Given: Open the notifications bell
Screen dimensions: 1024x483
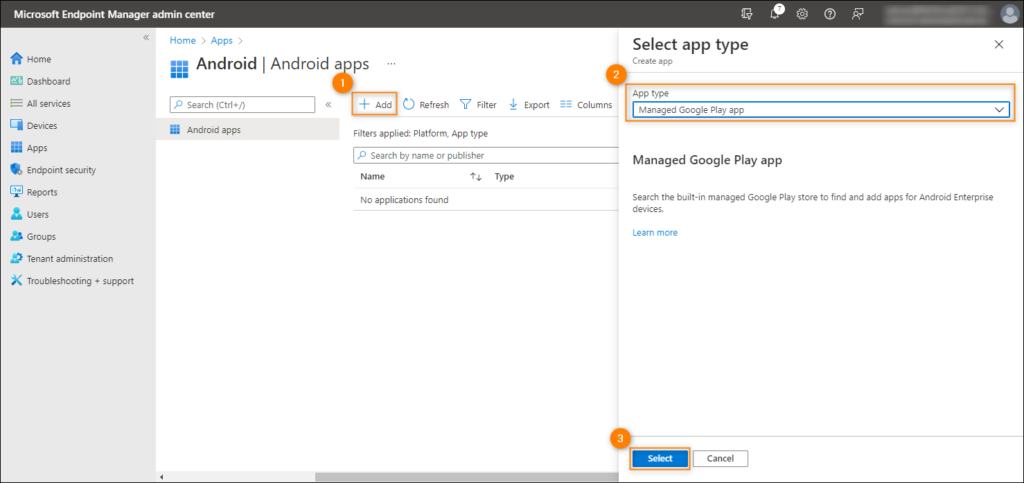Looking at the screenshot, I should (x=775, y=14).
